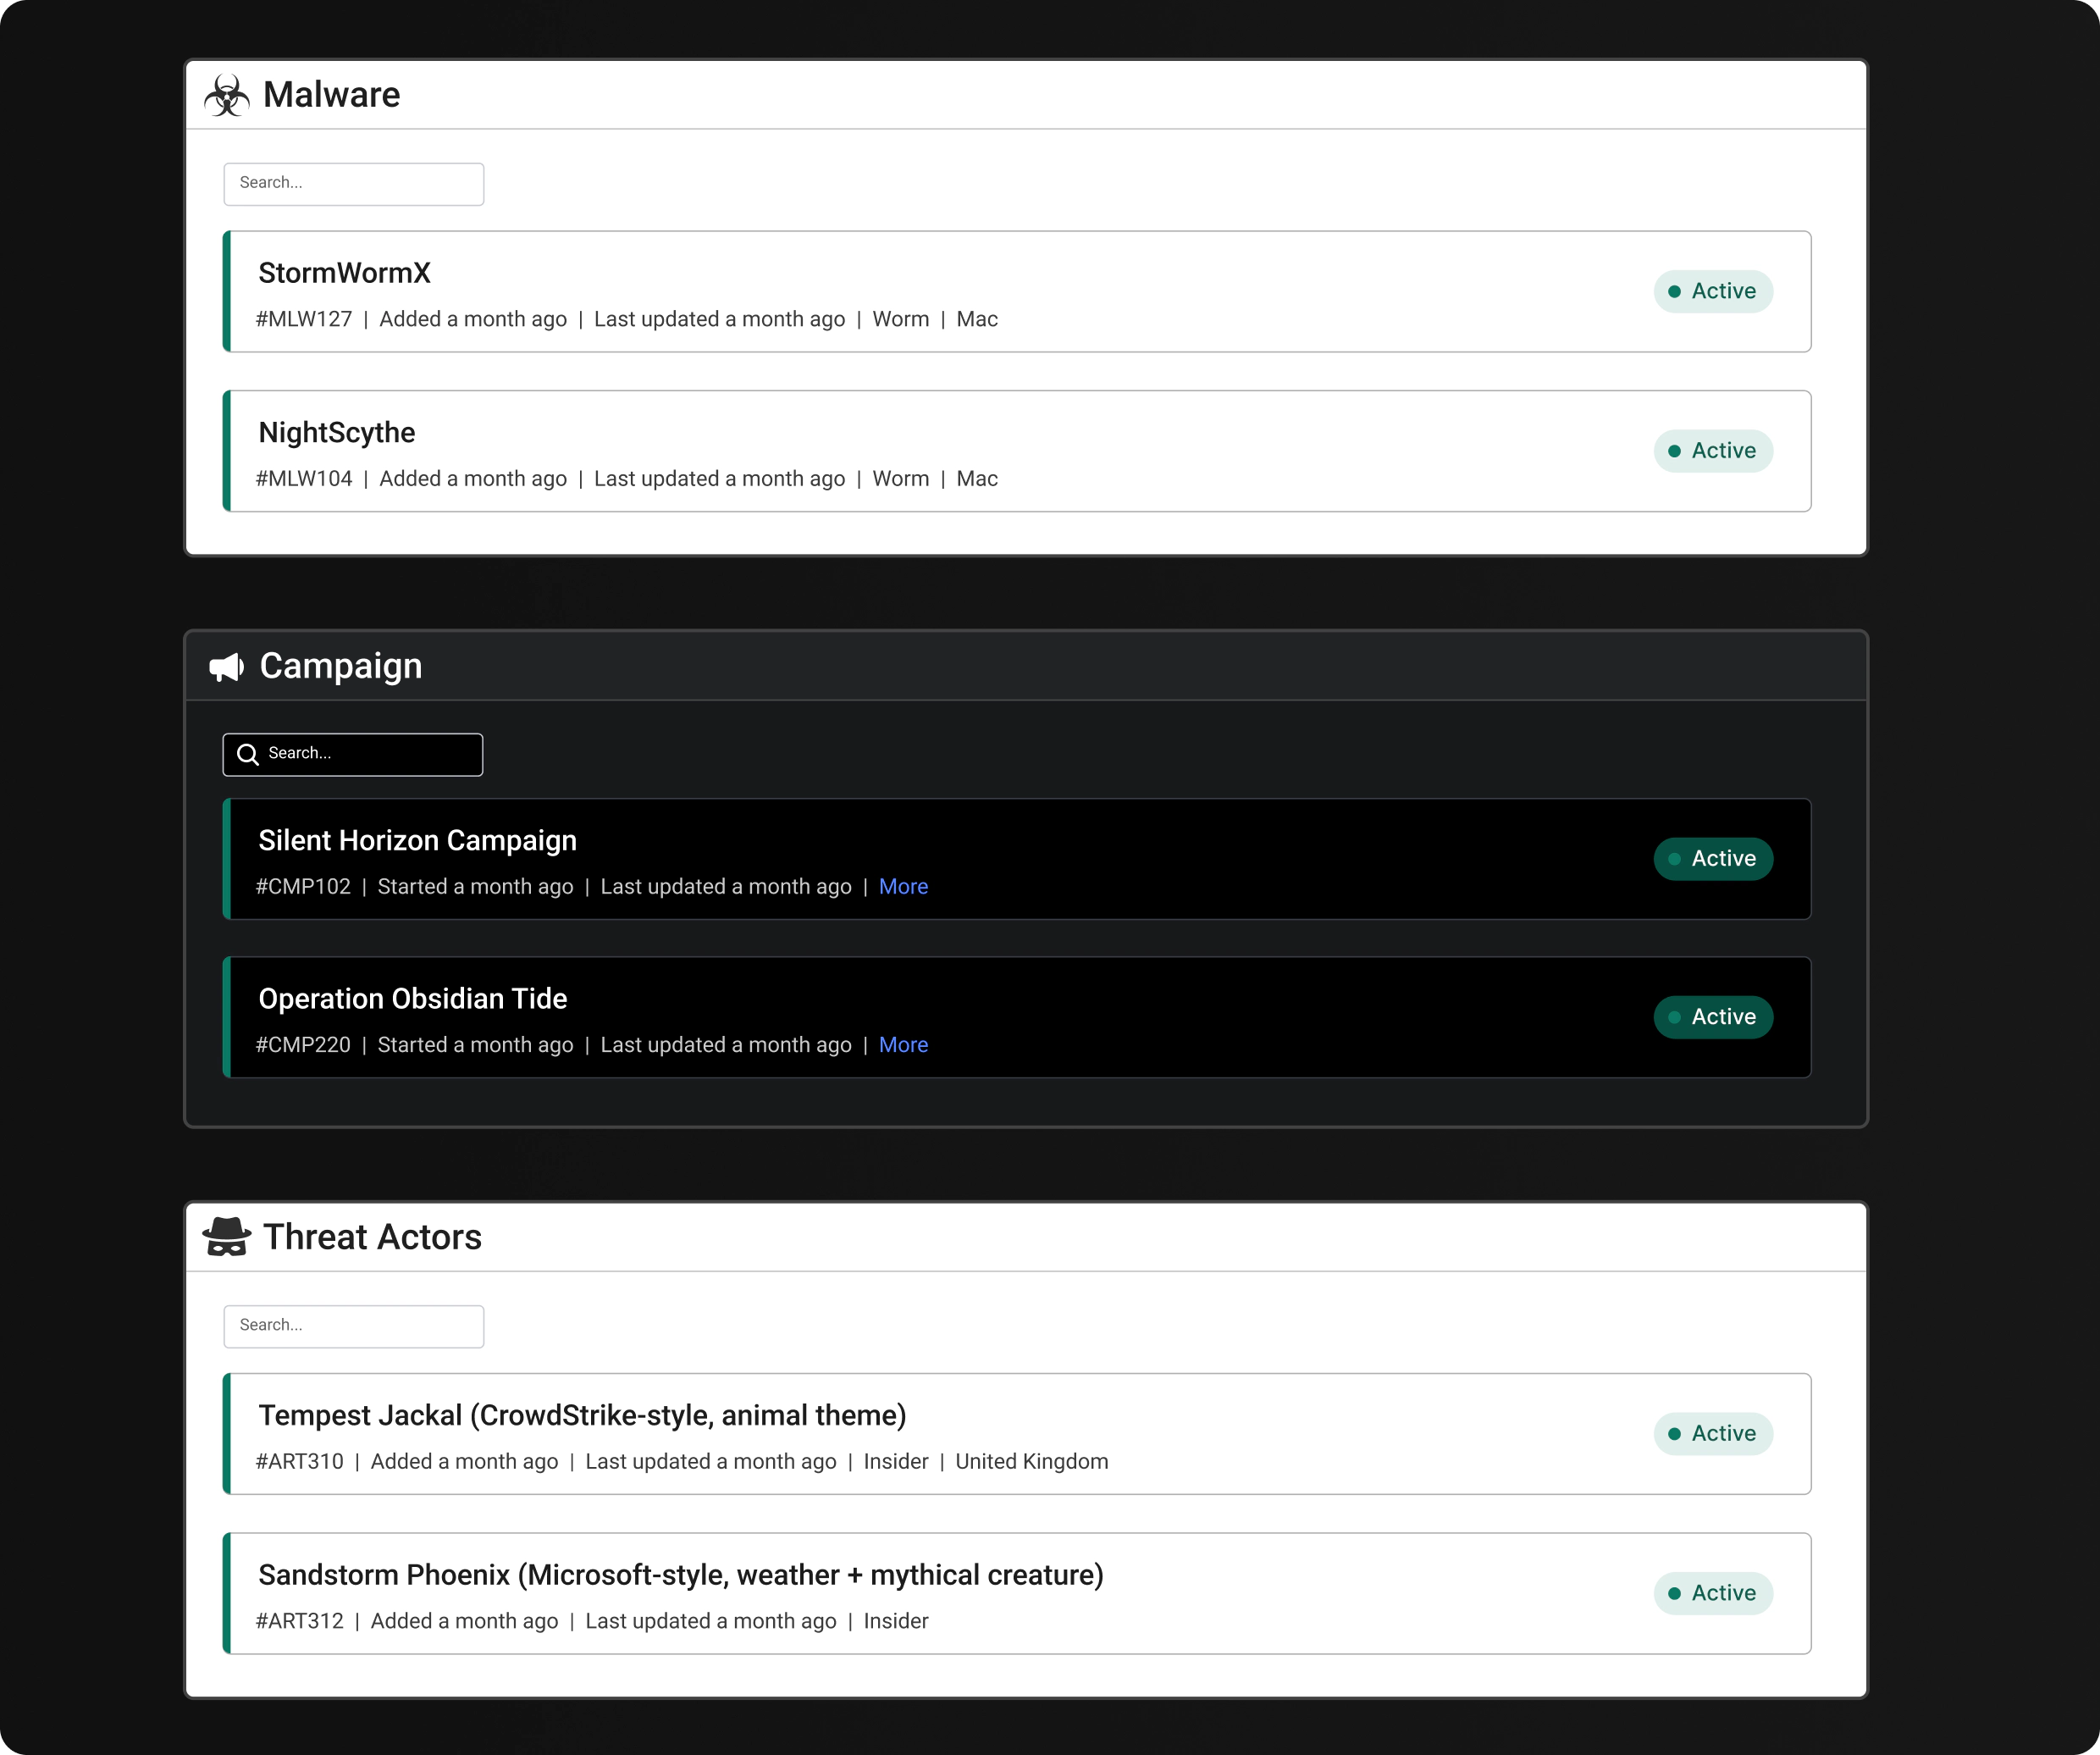This screenshot has height=1755, width=2100.
Task: Open the Tempest Jackal threat actor title
Action: pos(581,1415)
